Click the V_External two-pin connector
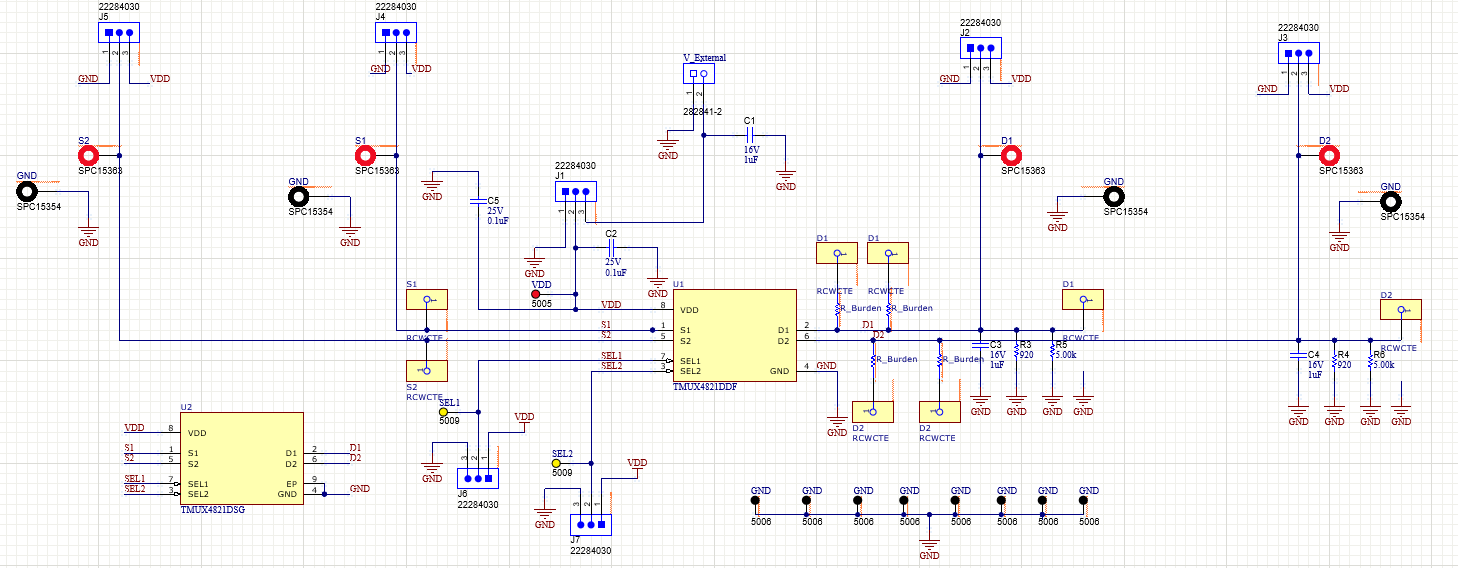The image size is (1458, 568). (698, 74)
